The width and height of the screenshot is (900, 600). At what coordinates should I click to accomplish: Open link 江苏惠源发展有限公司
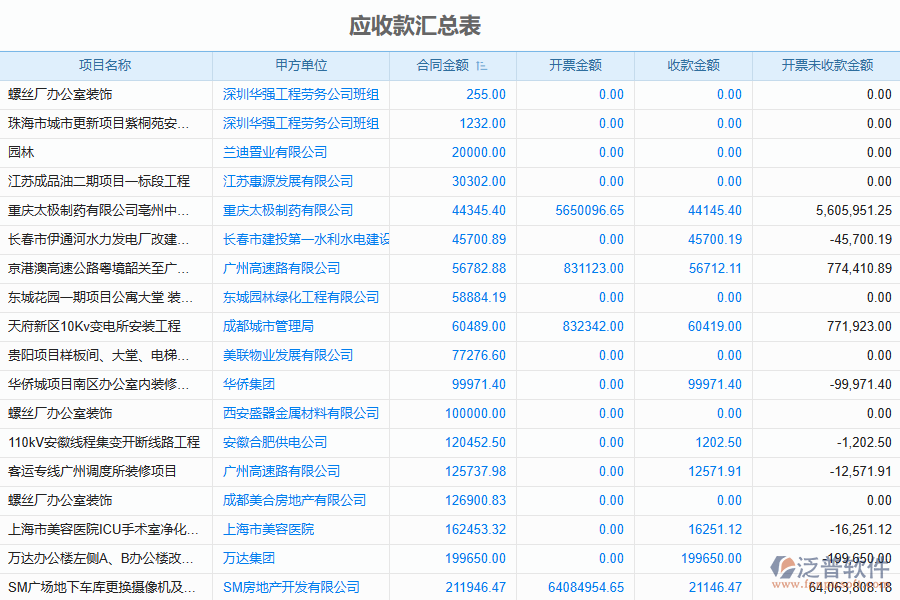click(288, 181)
